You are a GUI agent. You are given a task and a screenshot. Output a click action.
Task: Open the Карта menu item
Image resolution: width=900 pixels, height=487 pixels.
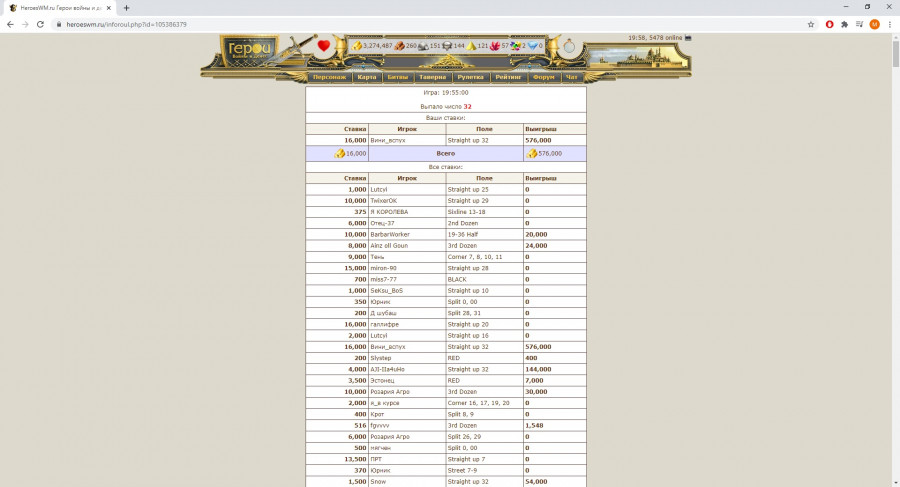367,77
